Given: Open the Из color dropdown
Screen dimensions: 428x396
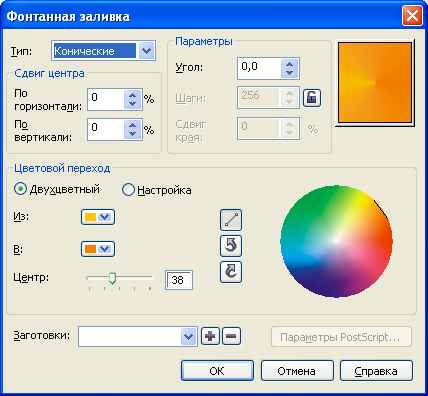Looking at the screenshot, I should point(98,217).
